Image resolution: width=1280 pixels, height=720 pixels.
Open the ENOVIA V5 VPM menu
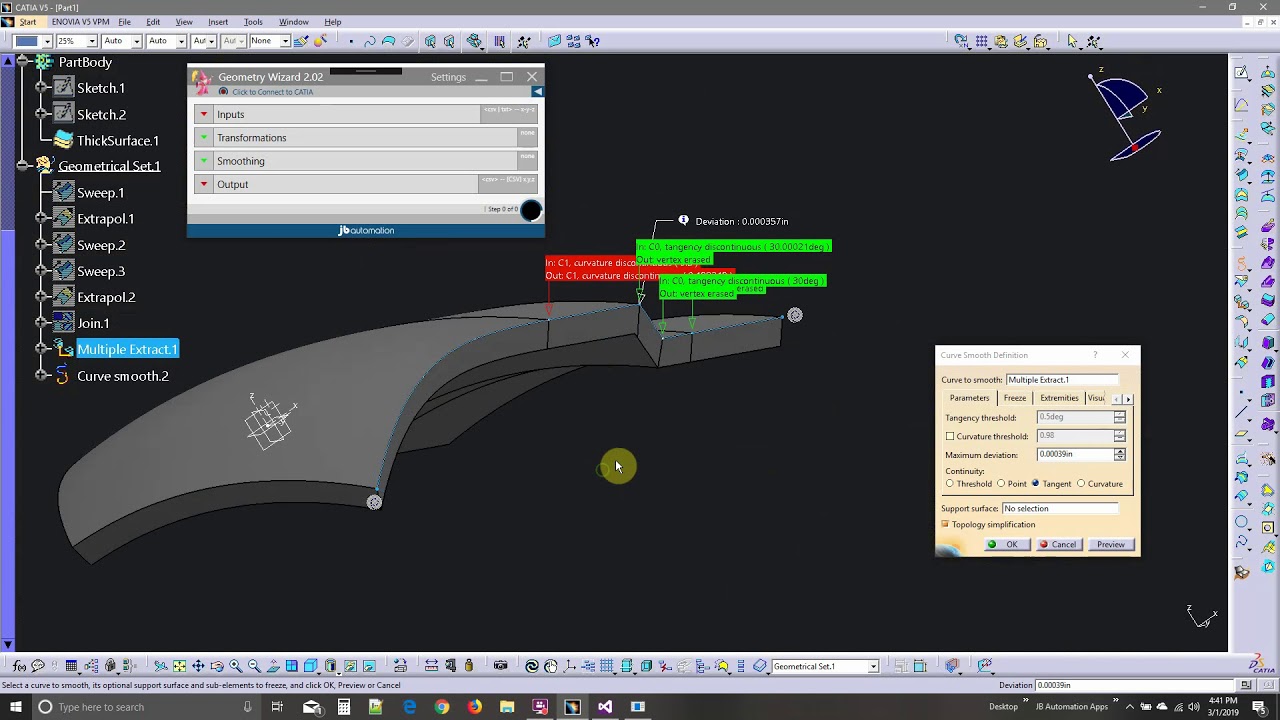point(81,22)
